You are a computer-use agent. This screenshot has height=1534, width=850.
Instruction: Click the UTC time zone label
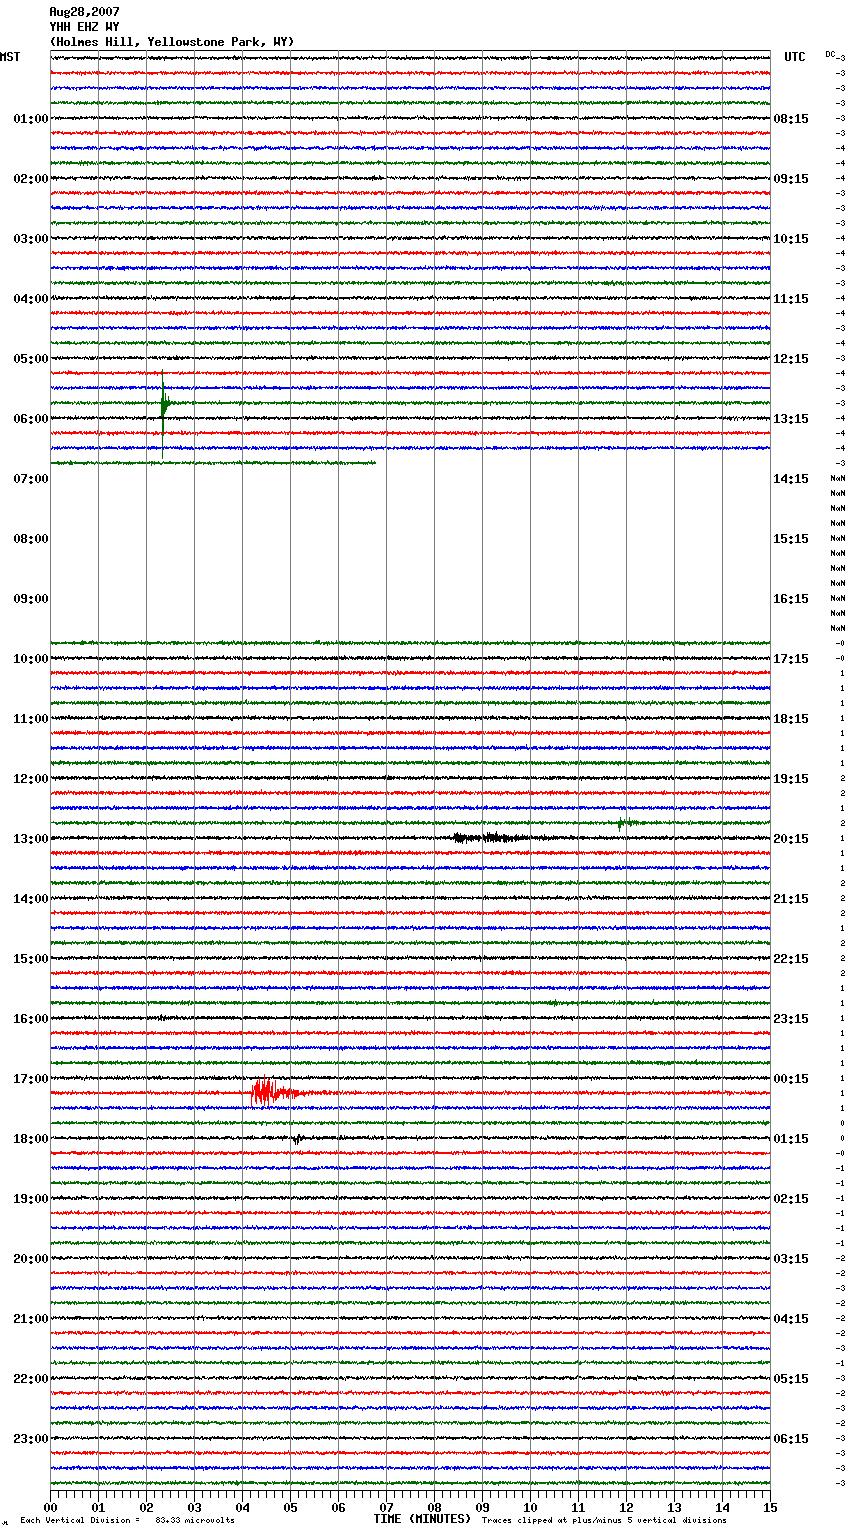click(x=795, y=57)
